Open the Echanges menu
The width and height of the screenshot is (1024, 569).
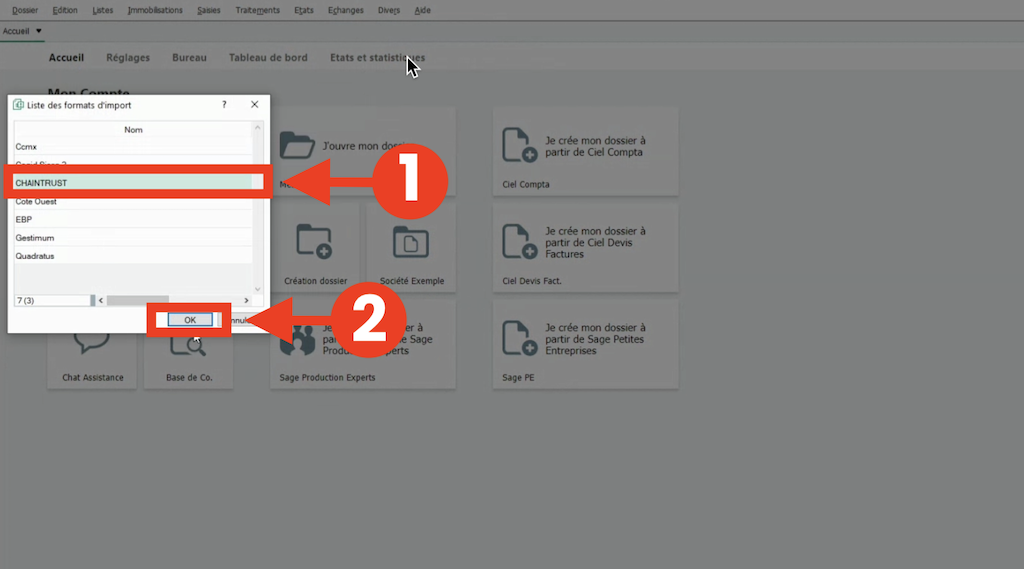pyautogui.click(x=345, y=10)
